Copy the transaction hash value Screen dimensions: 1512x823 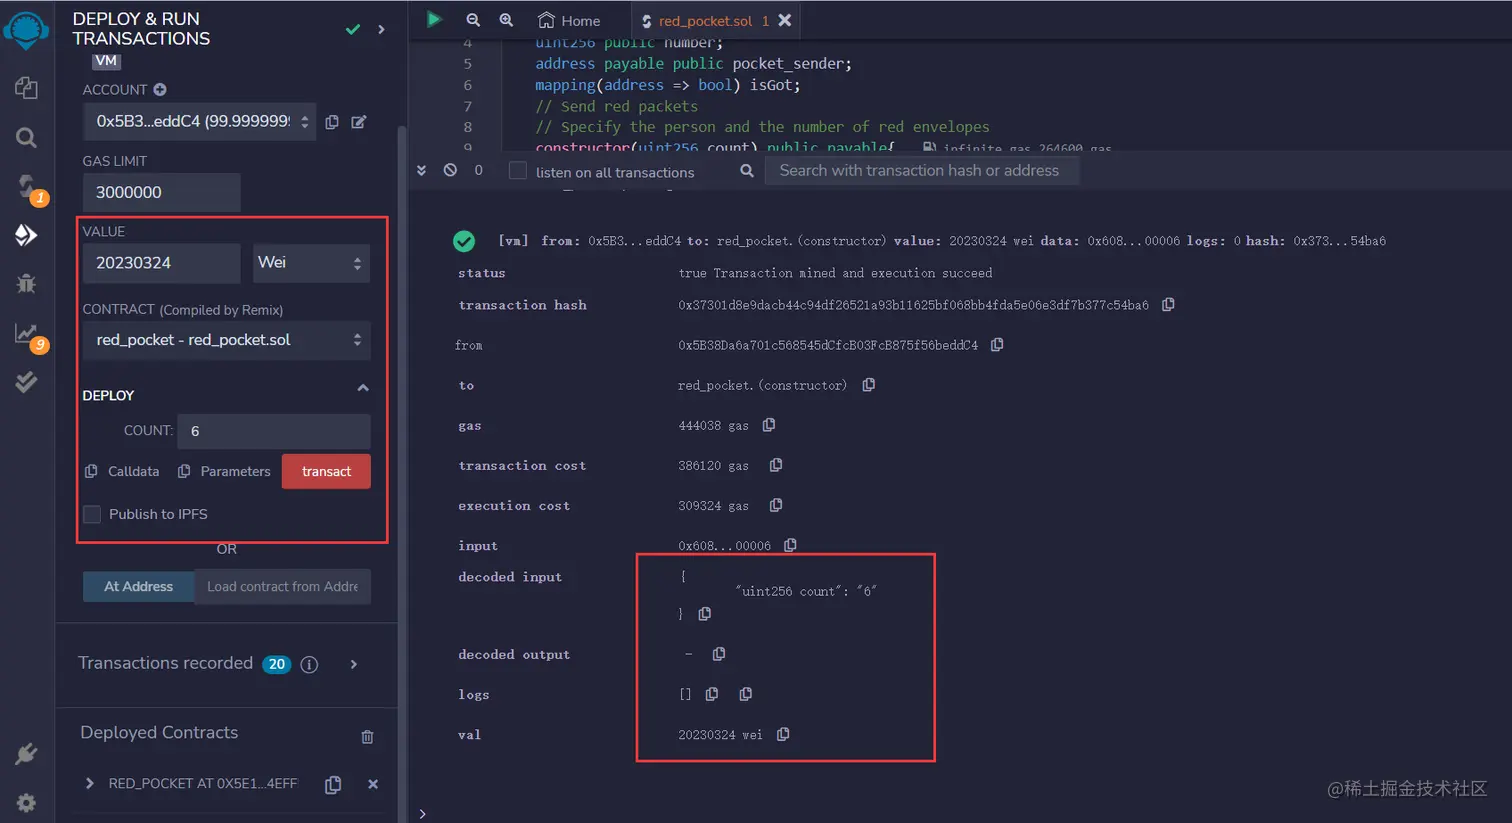(x=1168, y=304)
